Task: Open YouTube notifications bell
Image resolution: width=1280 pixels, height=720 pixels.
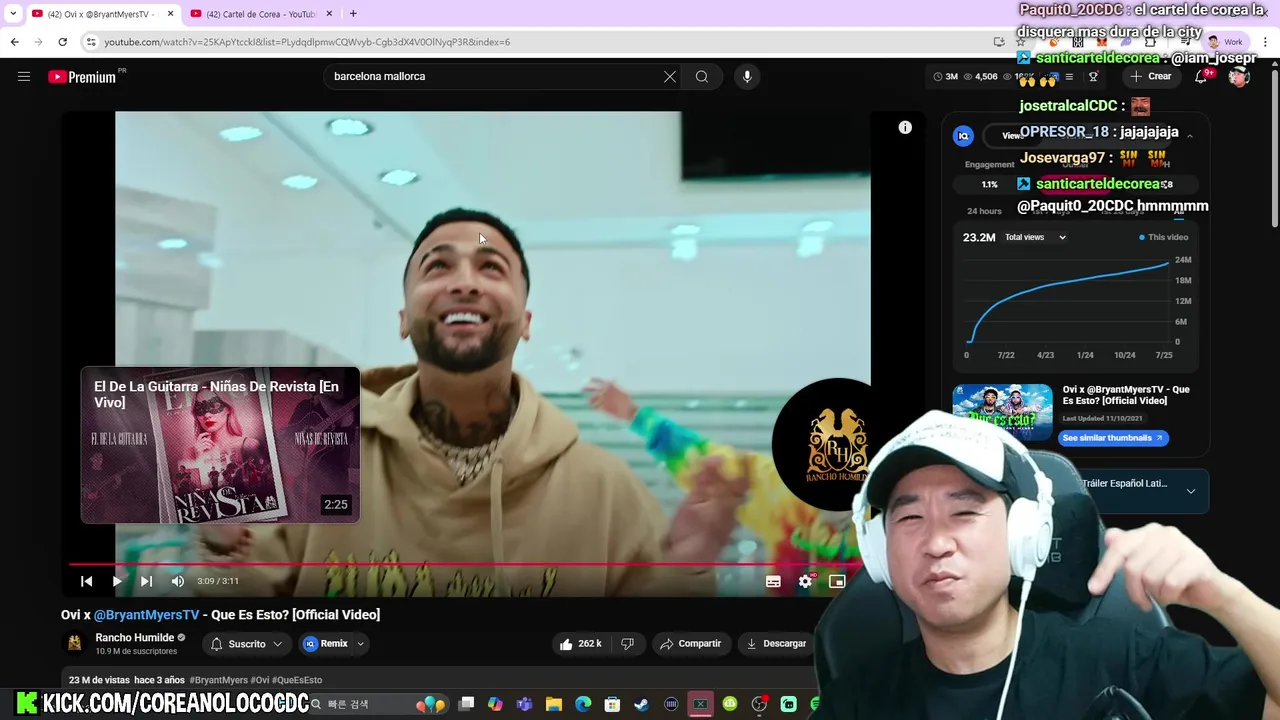Action: pyautogui.click(x=1201, y=76)
